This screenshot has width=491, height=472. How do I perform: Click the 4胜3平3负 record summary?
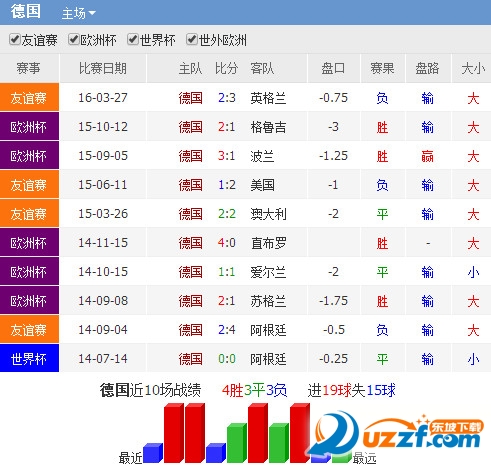click(x=254, y=390)
